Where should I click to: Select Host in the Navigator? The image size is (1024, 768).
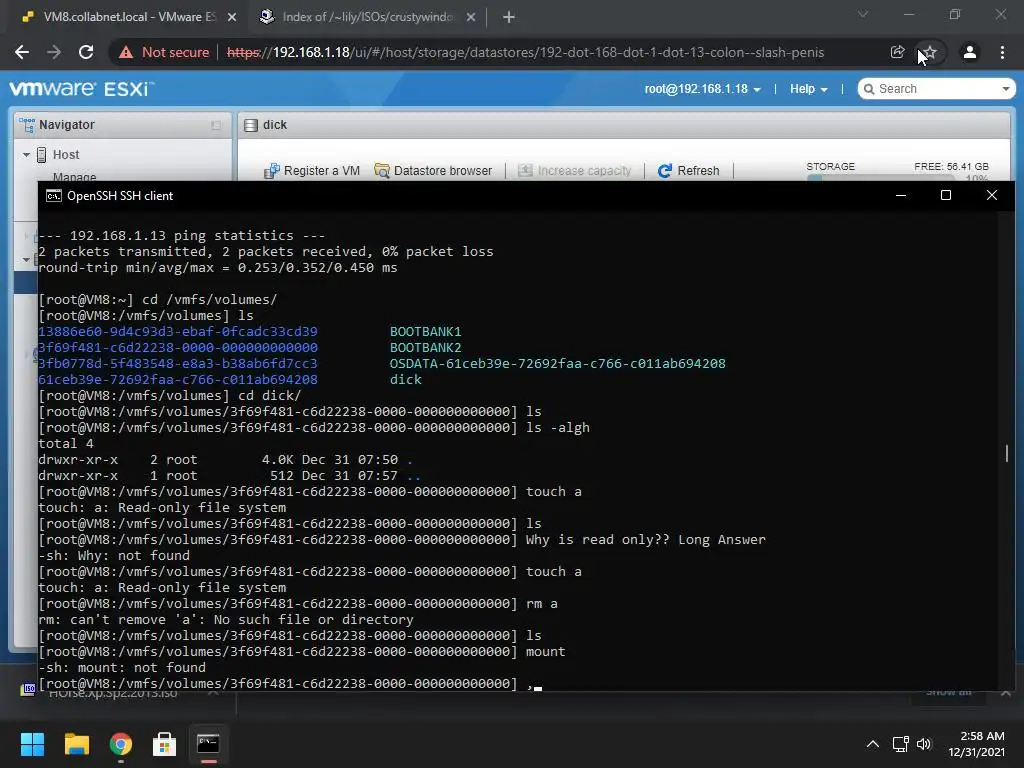pos(65,155)
